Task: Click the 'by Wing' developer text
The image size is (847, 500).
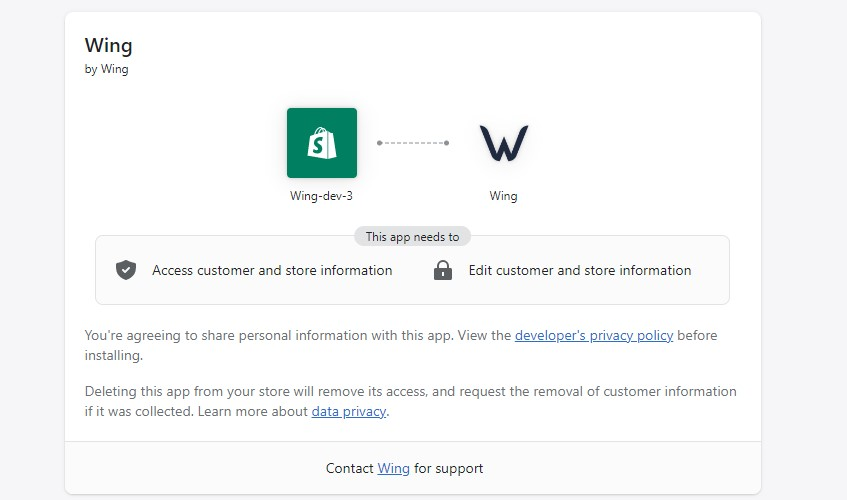Action: click(106, 69)
